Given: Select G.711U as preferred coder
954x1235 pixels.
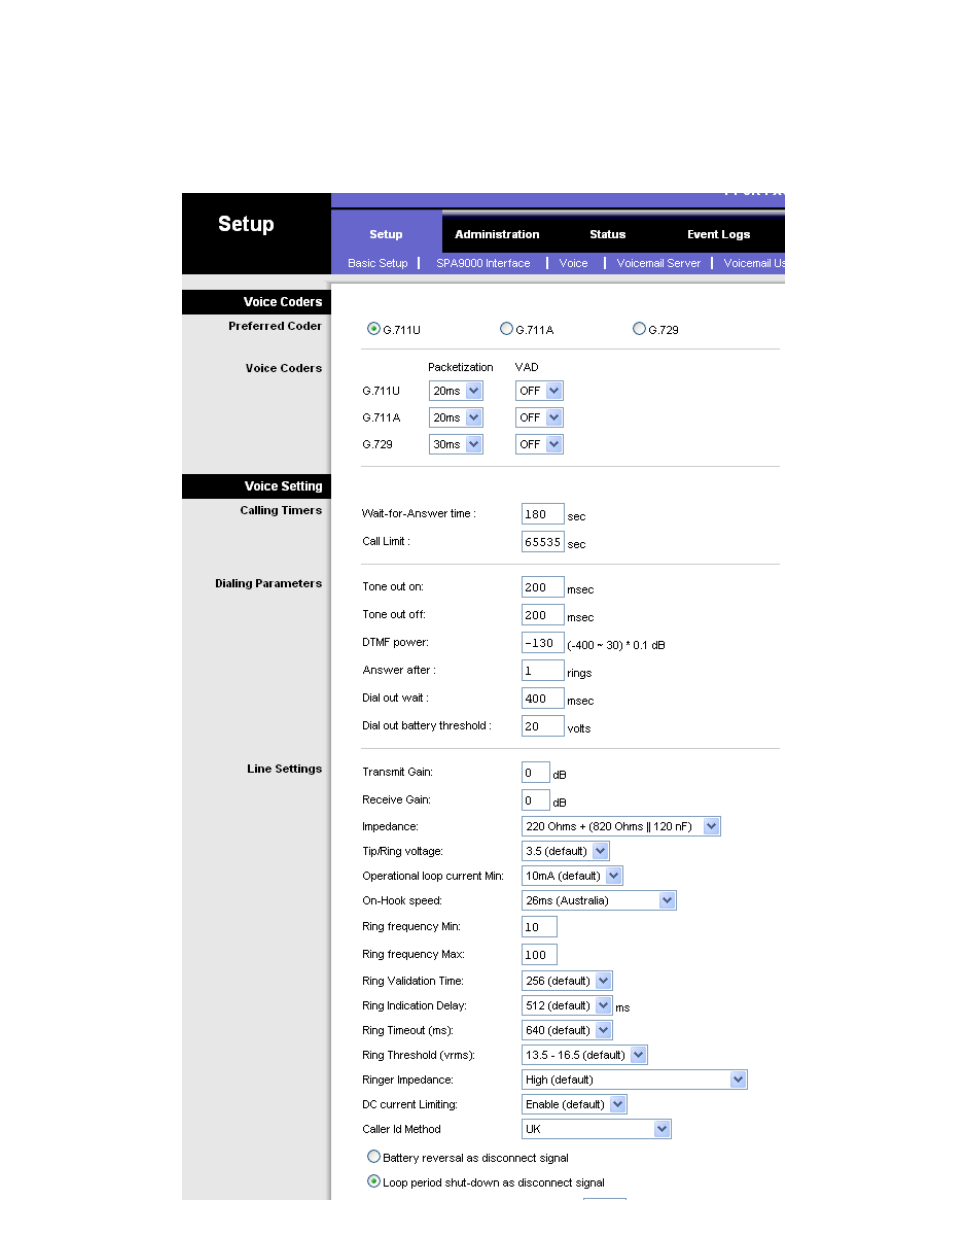Looking at the screenshot, I should 374,329.
